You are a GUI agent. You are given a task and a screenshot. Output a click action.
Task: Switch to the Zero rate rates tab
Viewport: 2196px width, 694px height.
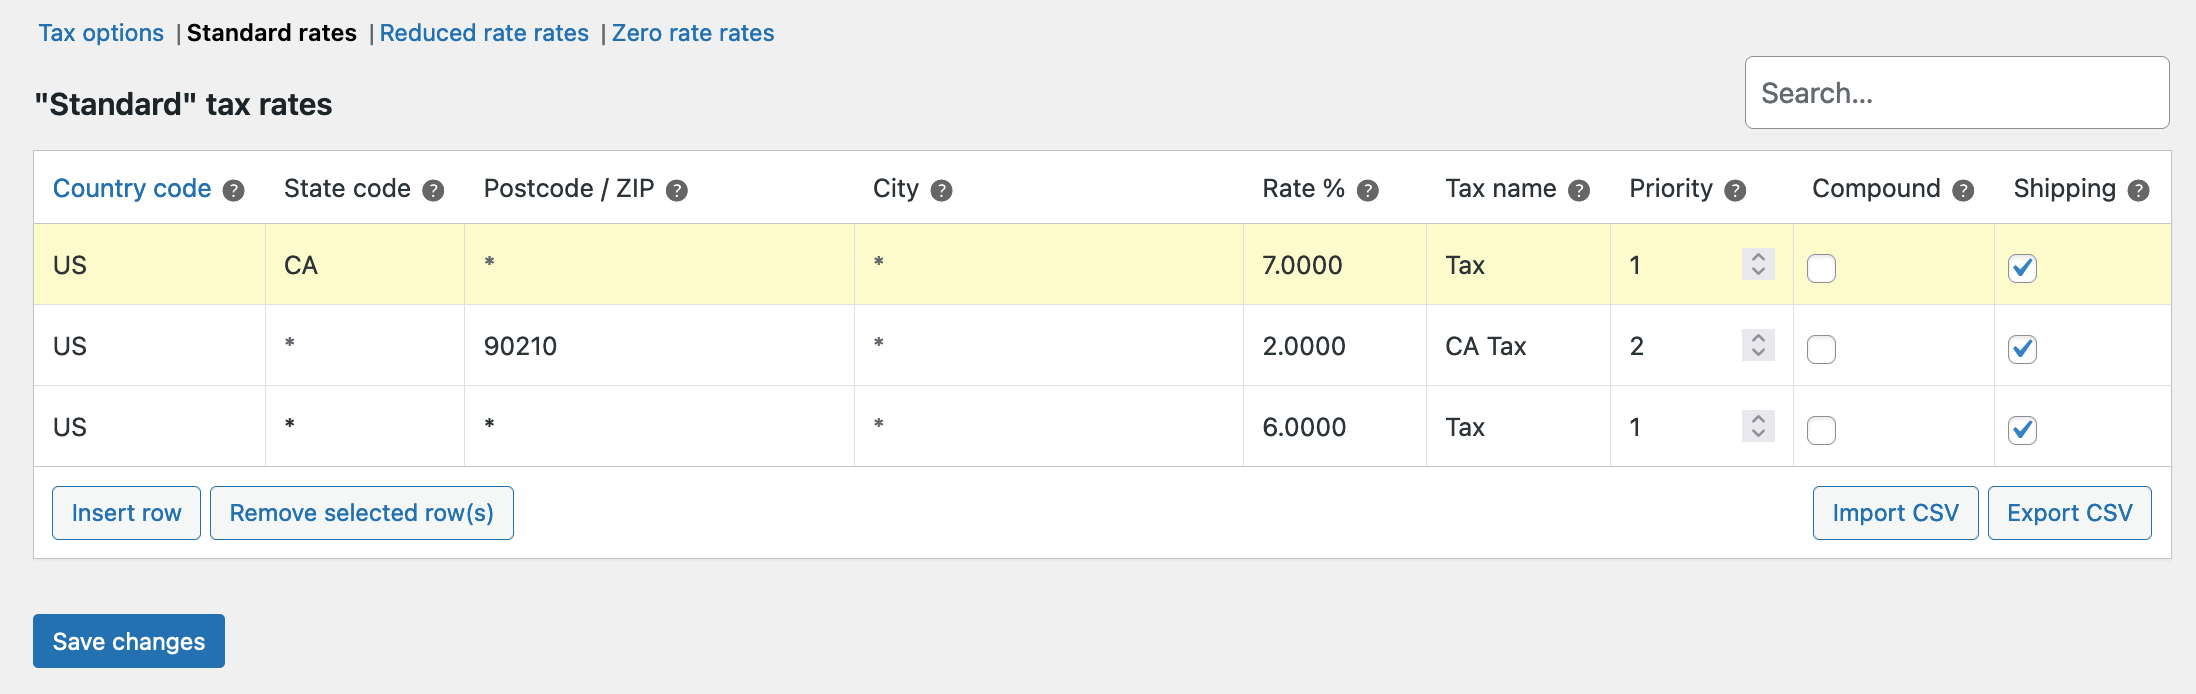(693, 33)
